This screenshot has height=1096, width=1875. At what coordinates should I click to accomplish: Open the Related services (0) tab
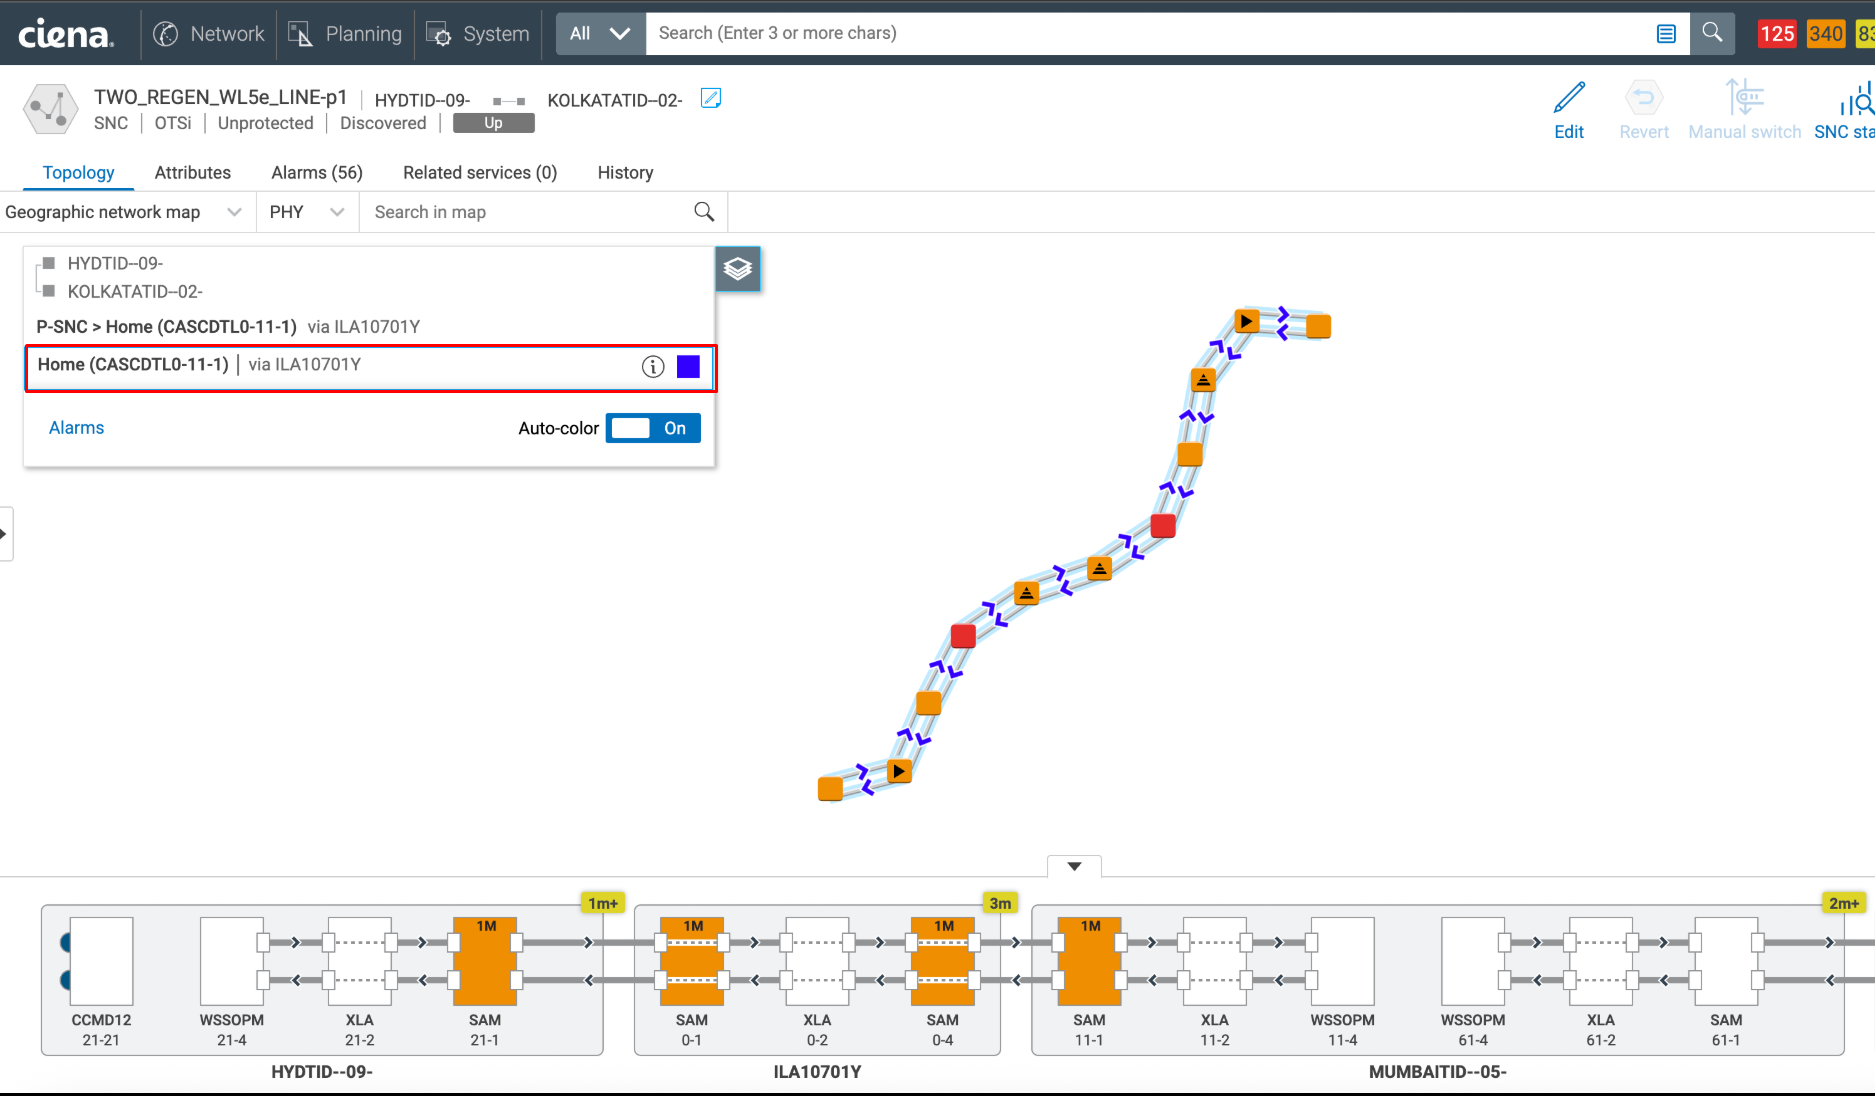click(480, 172)
